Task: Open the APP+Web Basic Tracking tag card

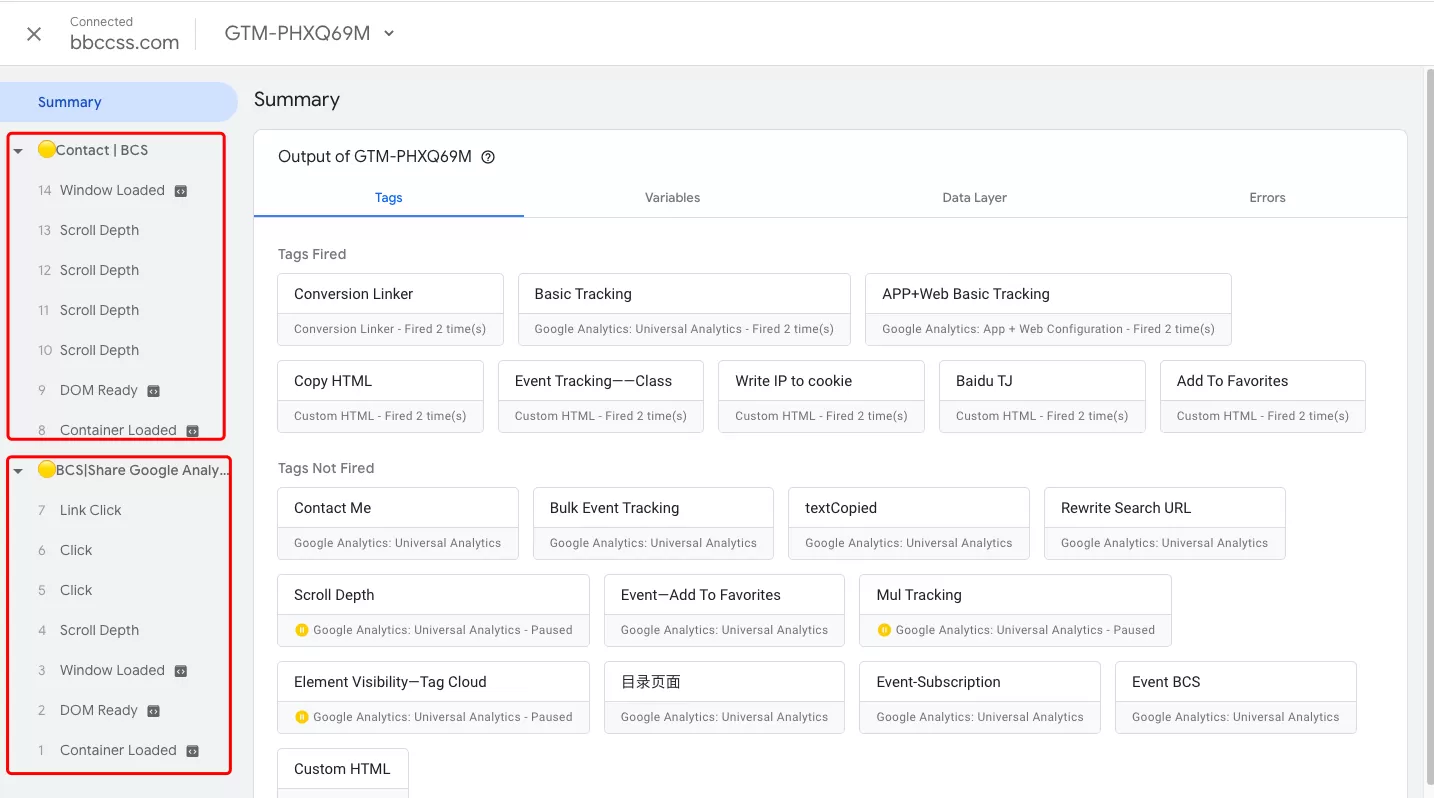Action: pyautogui.click(x=1048, y=310)
